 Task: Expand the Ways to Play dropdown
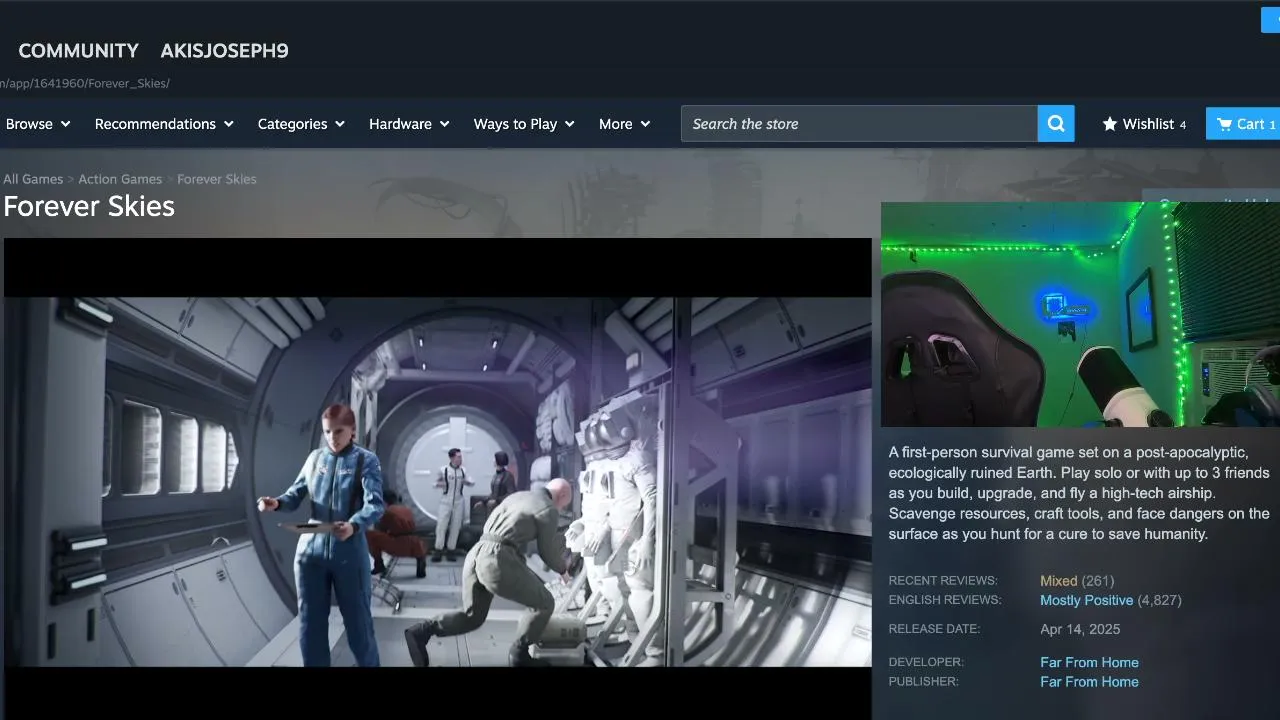pos(524,124)
